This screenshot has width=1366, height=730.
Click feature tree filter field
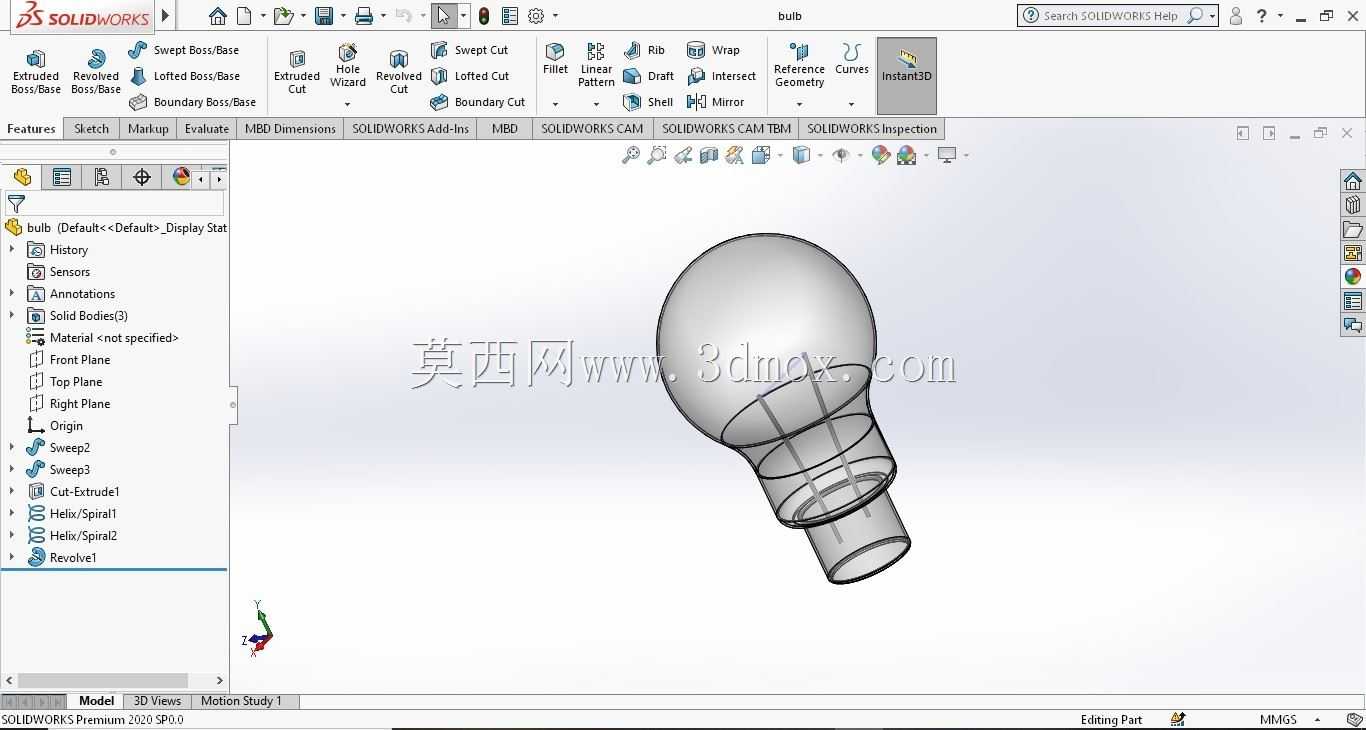pos(115,203)
